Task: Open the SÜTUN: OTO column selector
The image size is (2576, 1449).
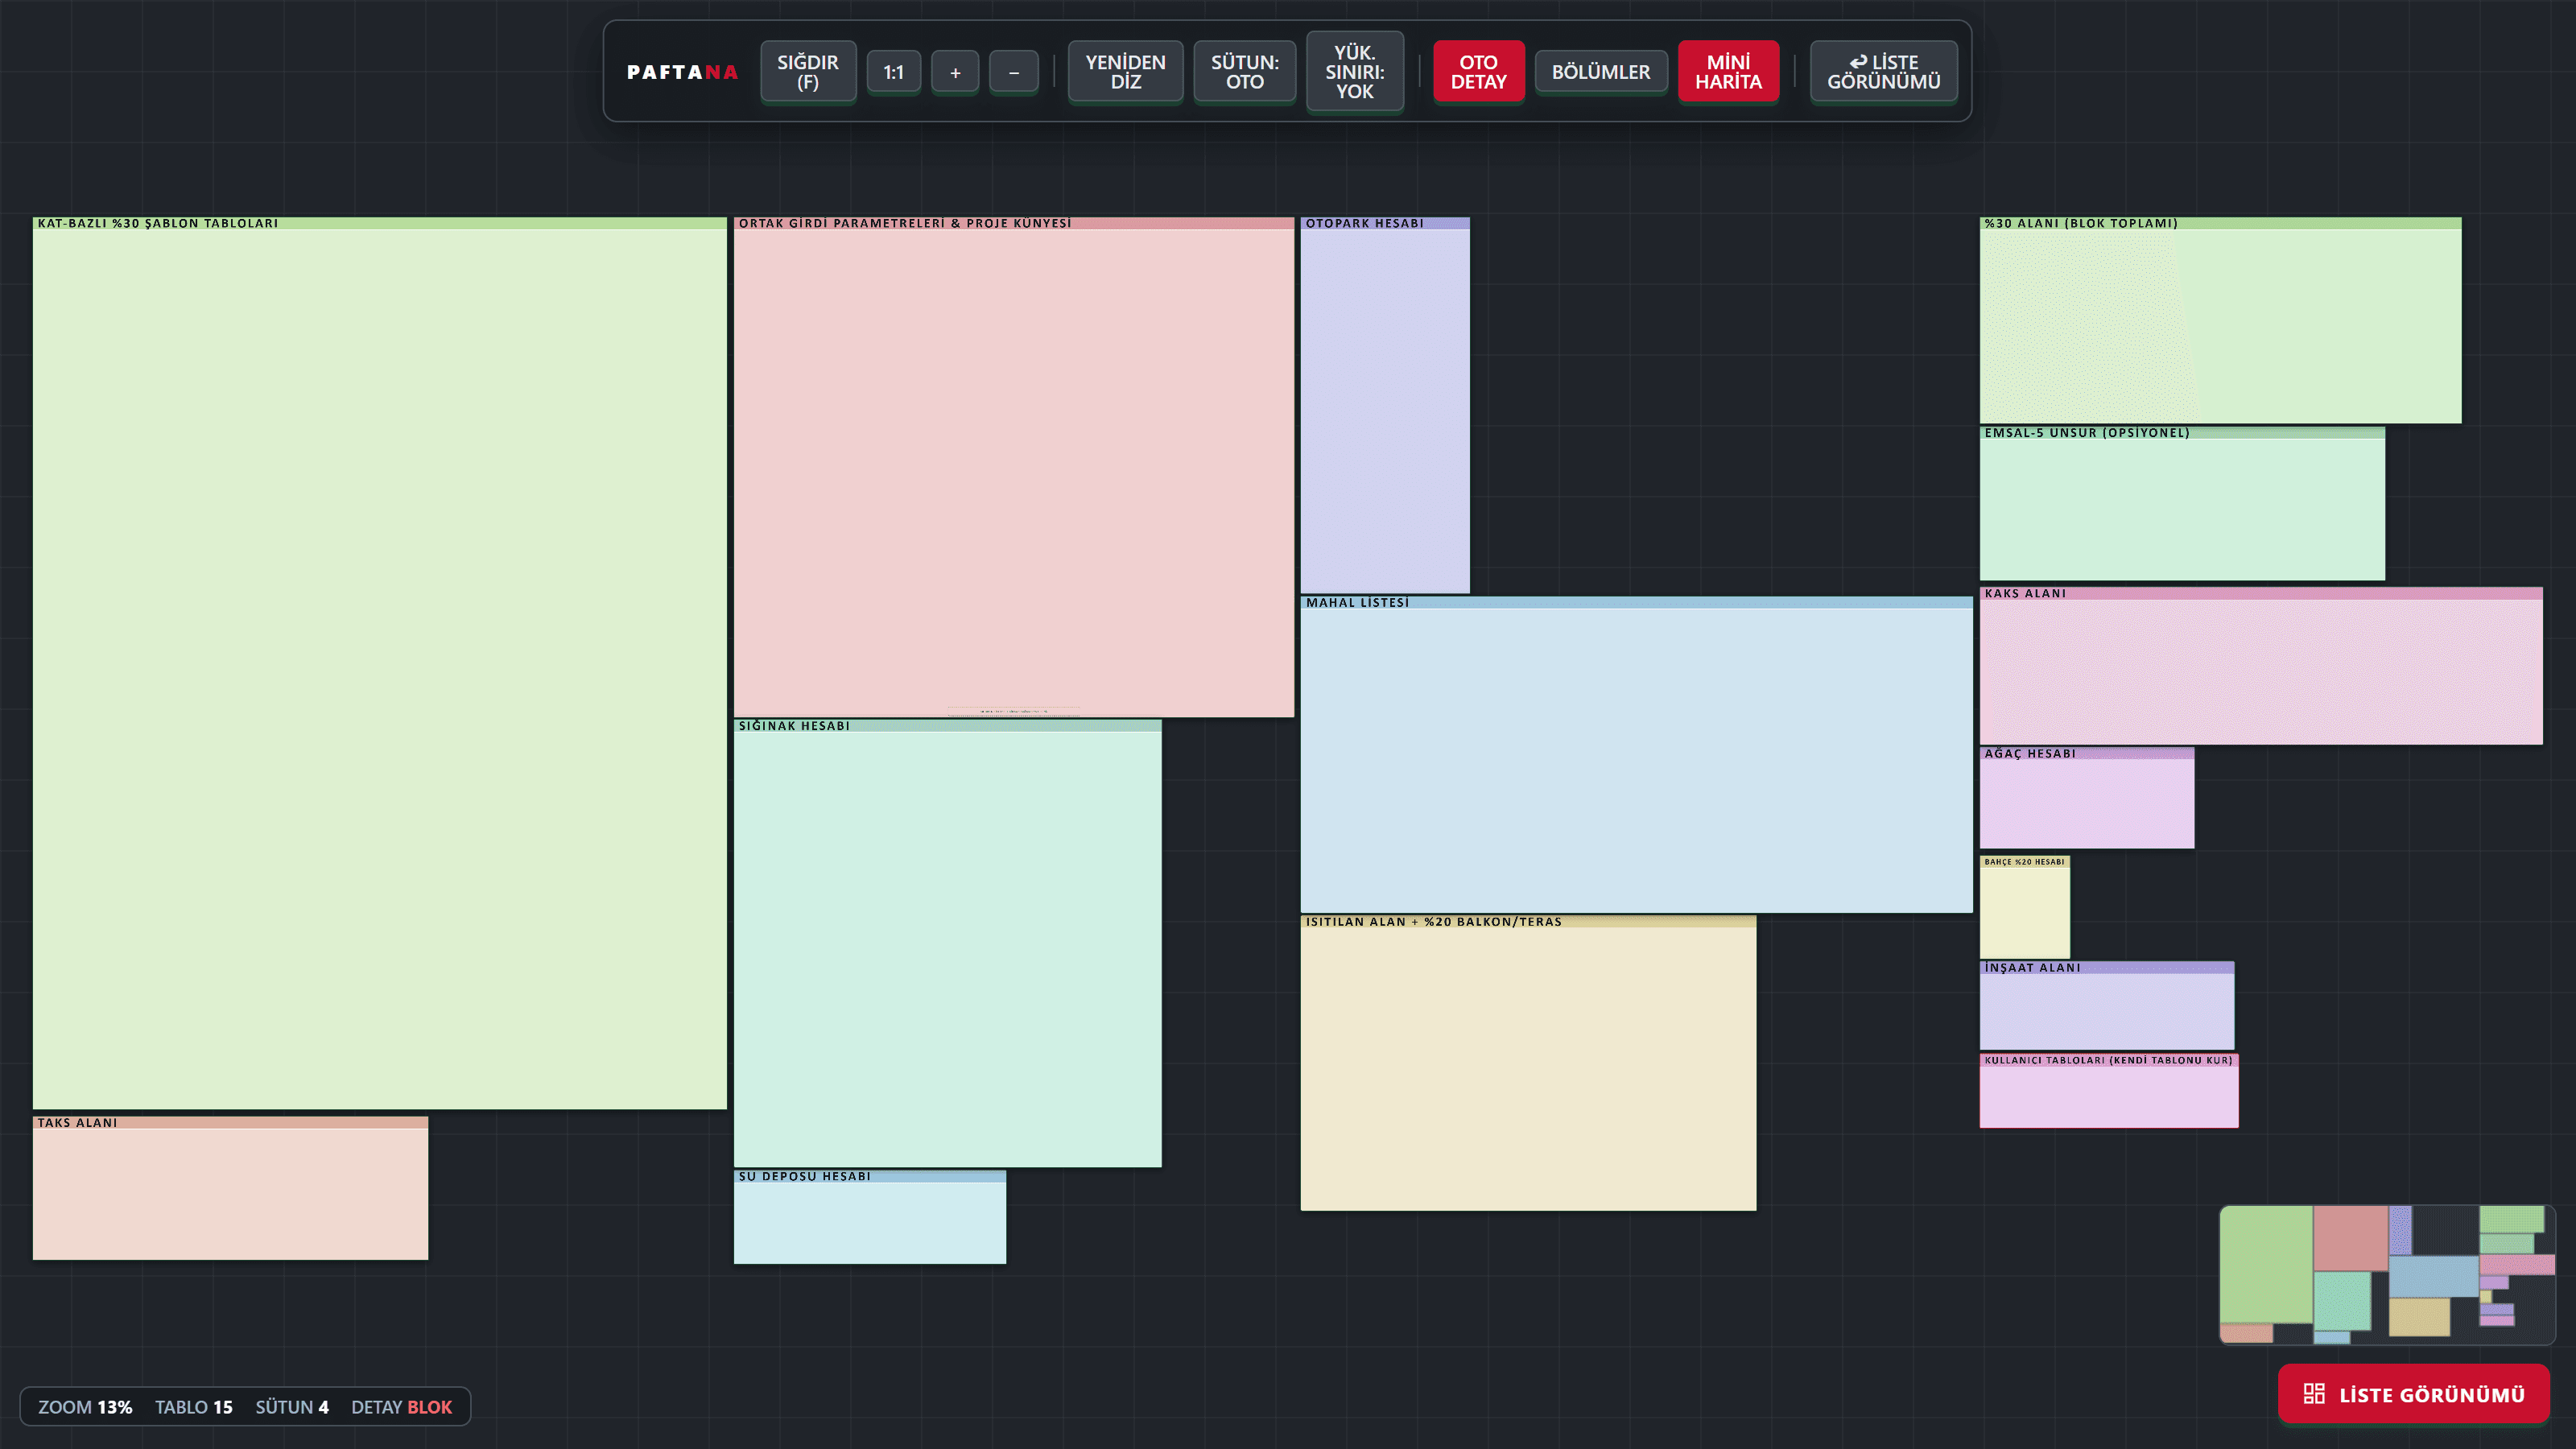Action: click(1245, 72)
